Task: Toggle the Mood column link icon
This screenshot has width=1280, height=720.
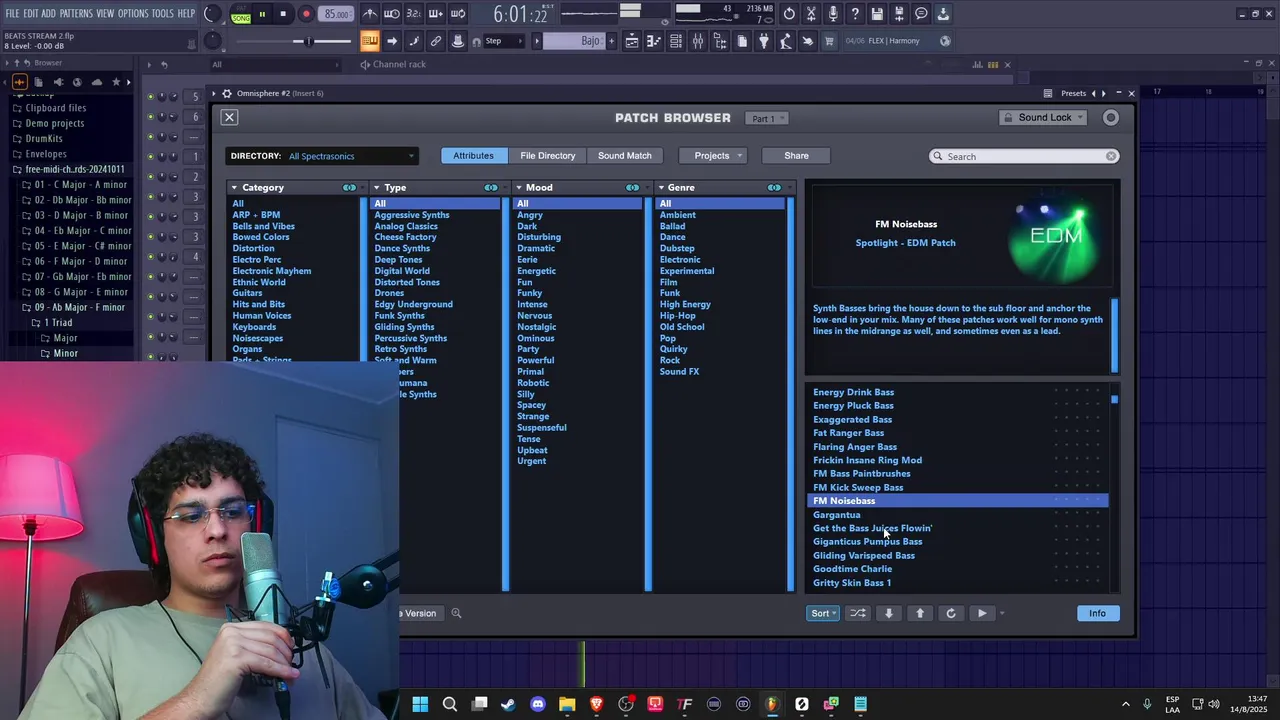Action: (x=633, y=187)
